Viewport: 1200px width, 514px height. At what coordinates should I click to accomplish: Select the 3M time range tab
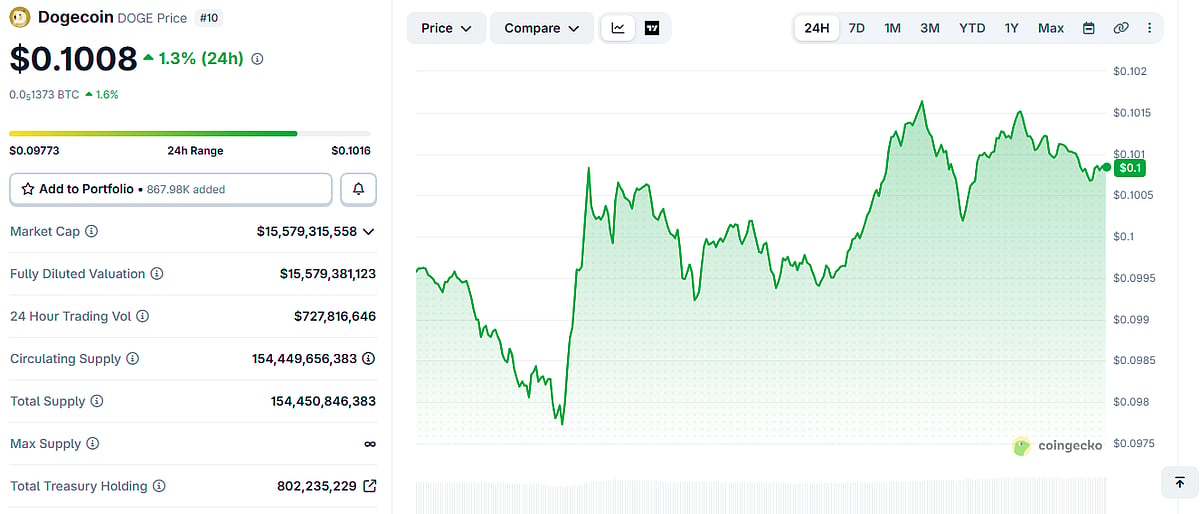[x=930, y=28]
